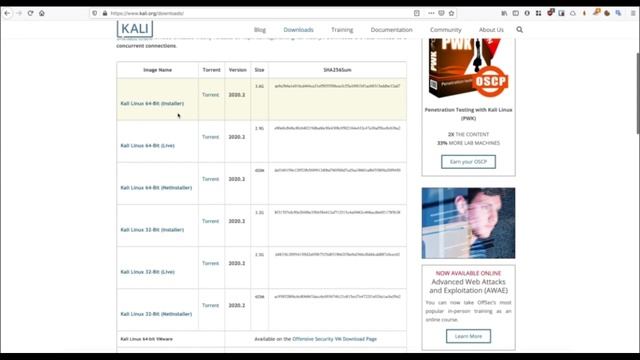Download Kali Linux 32-Bit (Installer) image

(x=152, y=229)
